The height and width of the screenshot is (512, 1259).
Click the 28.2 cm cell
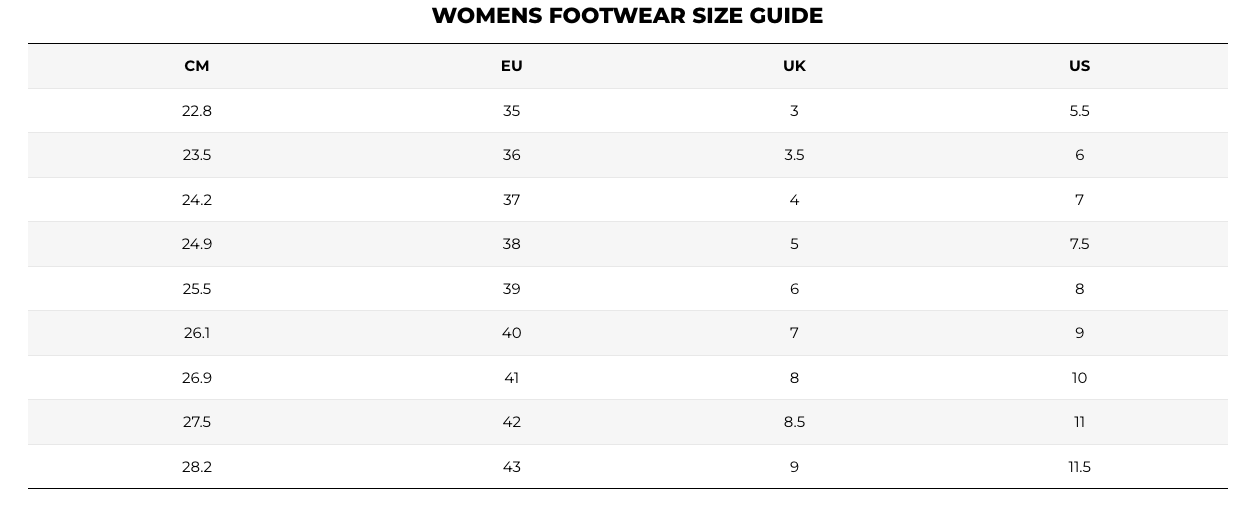tap(197, 467)
